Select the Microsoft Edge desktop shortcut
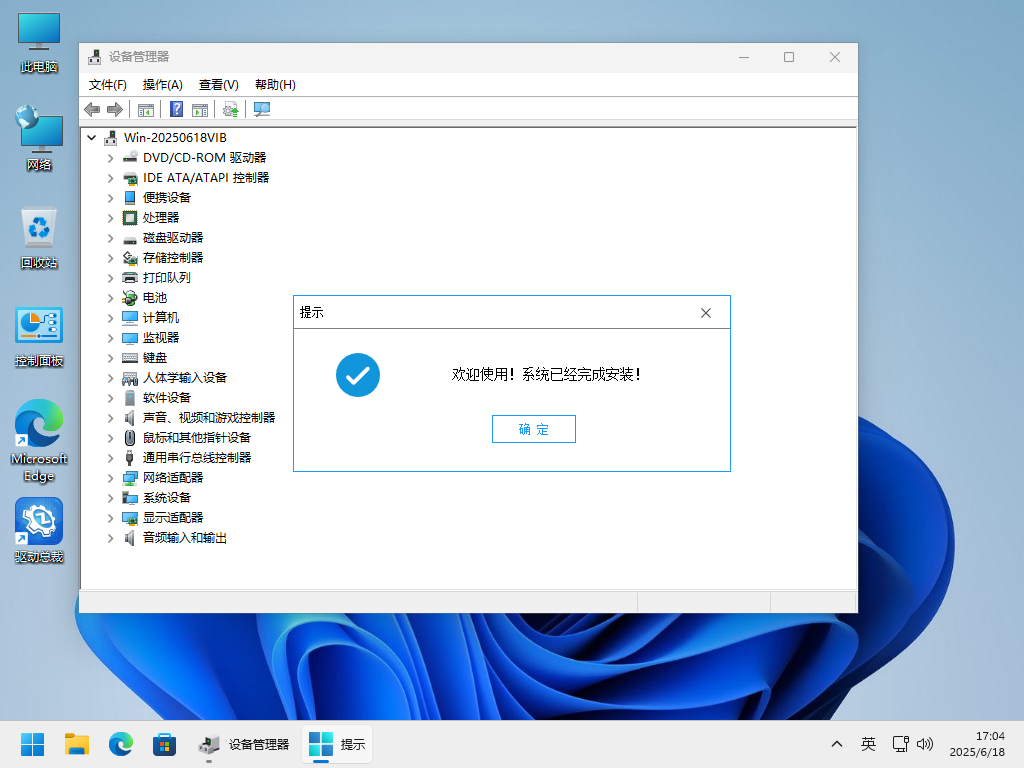Screen dimensions: 1024x768 click(39, 441)
